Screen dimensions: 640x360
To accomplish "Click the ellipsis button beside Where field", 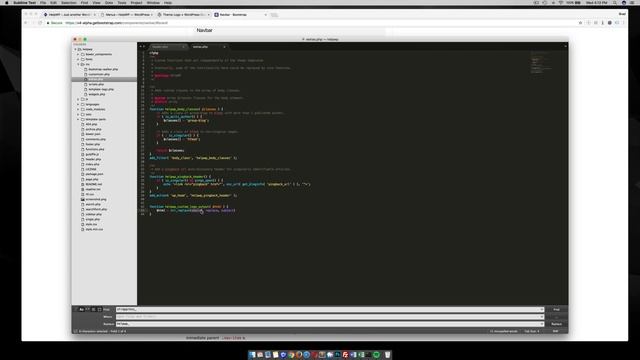I will coord(556,317).
